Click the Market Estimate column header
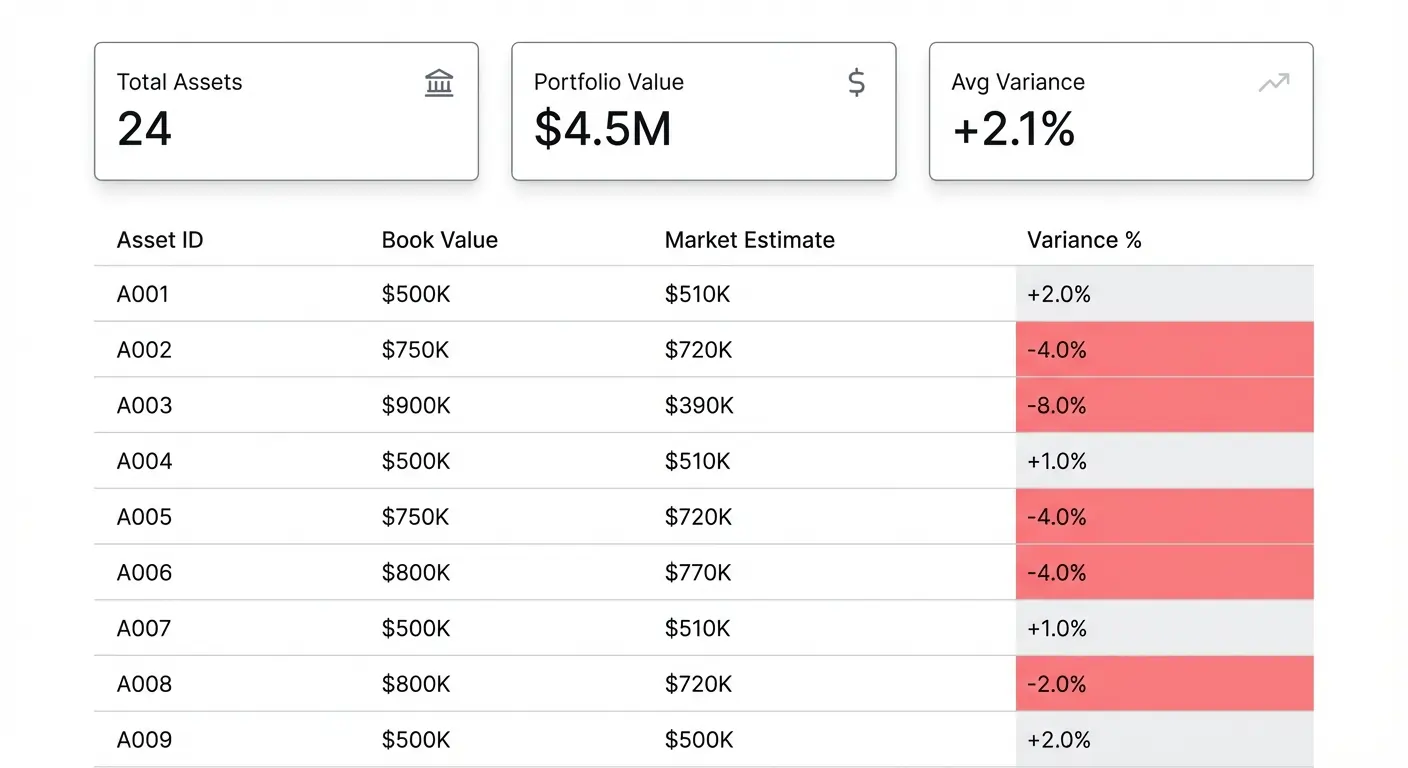The width and height of the screenshot is (1408, 768). [x=749, y=240]
